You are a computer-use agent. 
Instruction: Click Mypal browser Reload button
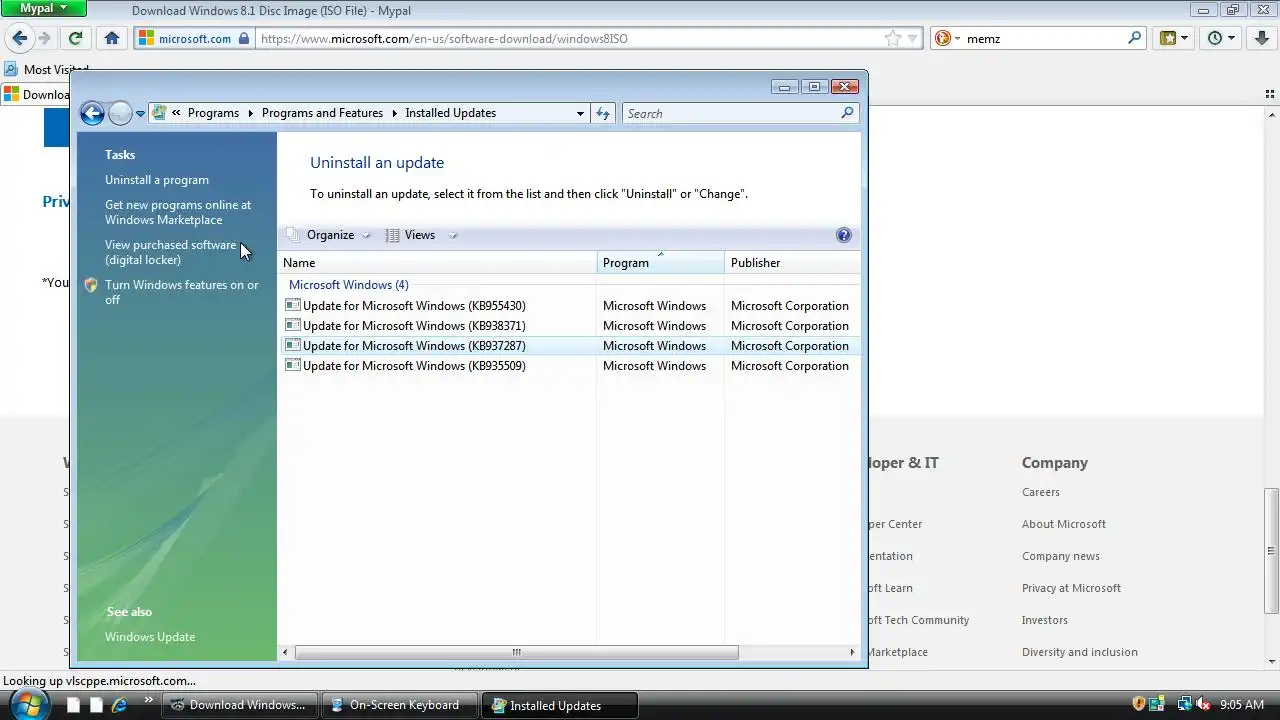click(x=75, y=38)
